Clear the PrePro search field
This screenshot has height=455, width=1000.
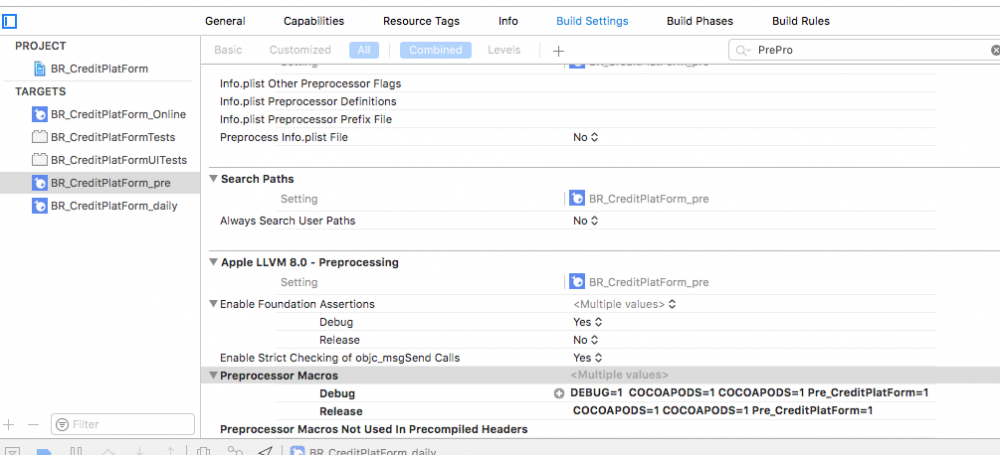pos(995,50)
